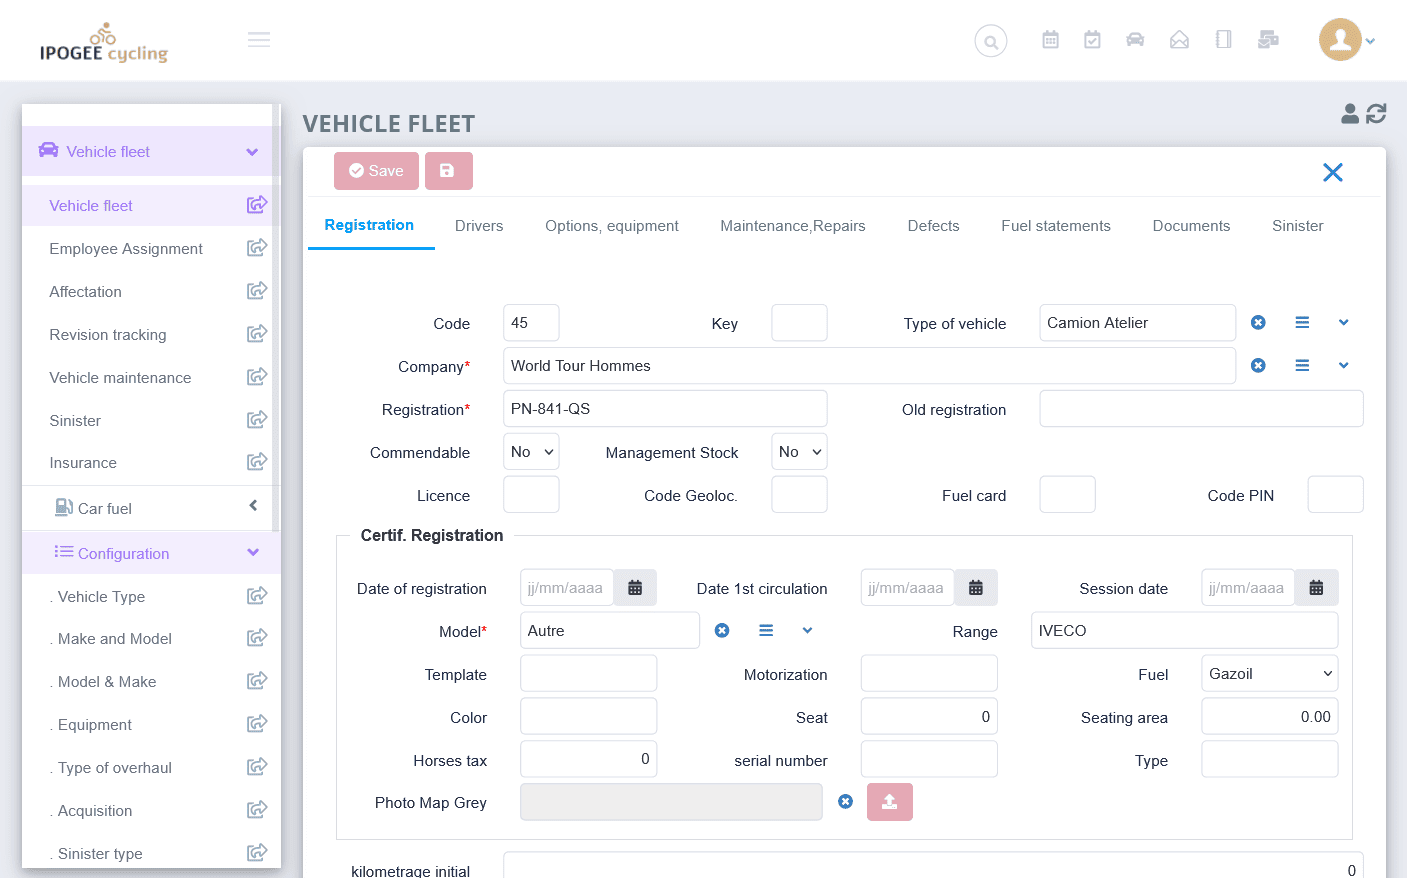This screenshot has height=878, width=1407.
Task: Open the Defects tab
Action: 933,226
